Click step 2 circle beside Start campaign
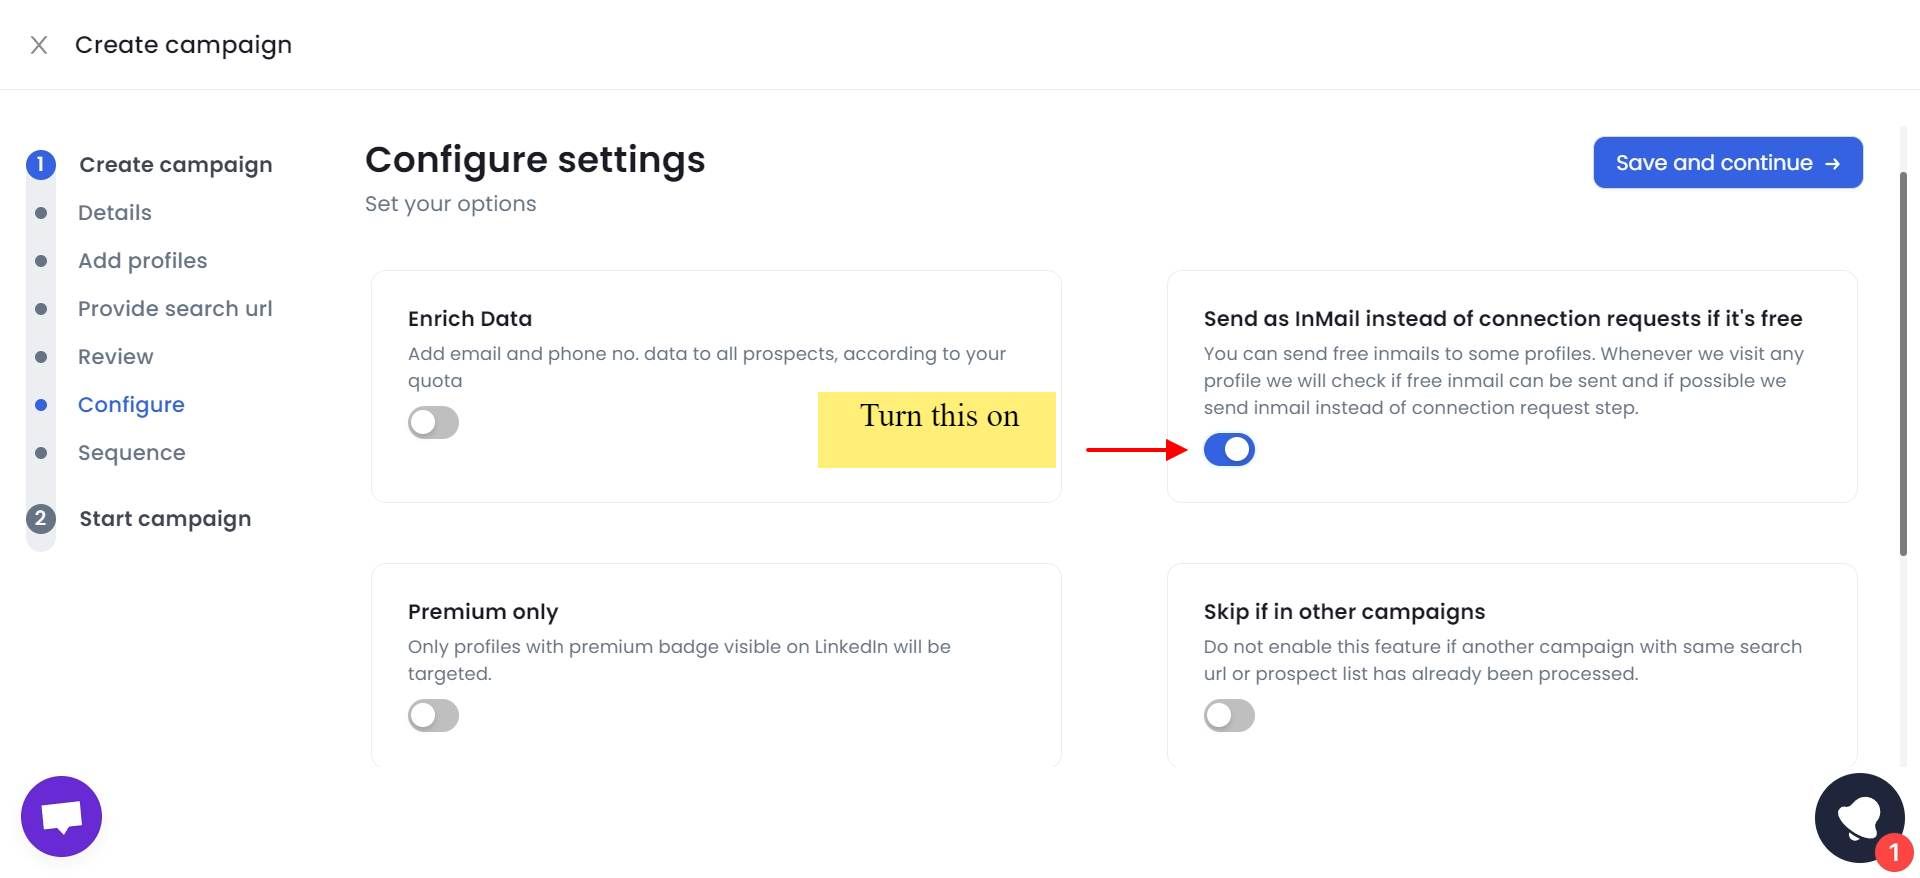Viewport: 1920px width, 878px height. coord(41,518)
